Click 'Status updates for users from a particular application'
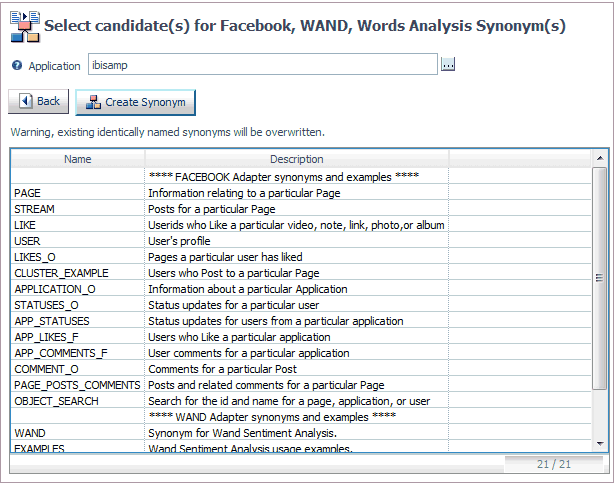614x484 pixels. (x=276, y=321)
